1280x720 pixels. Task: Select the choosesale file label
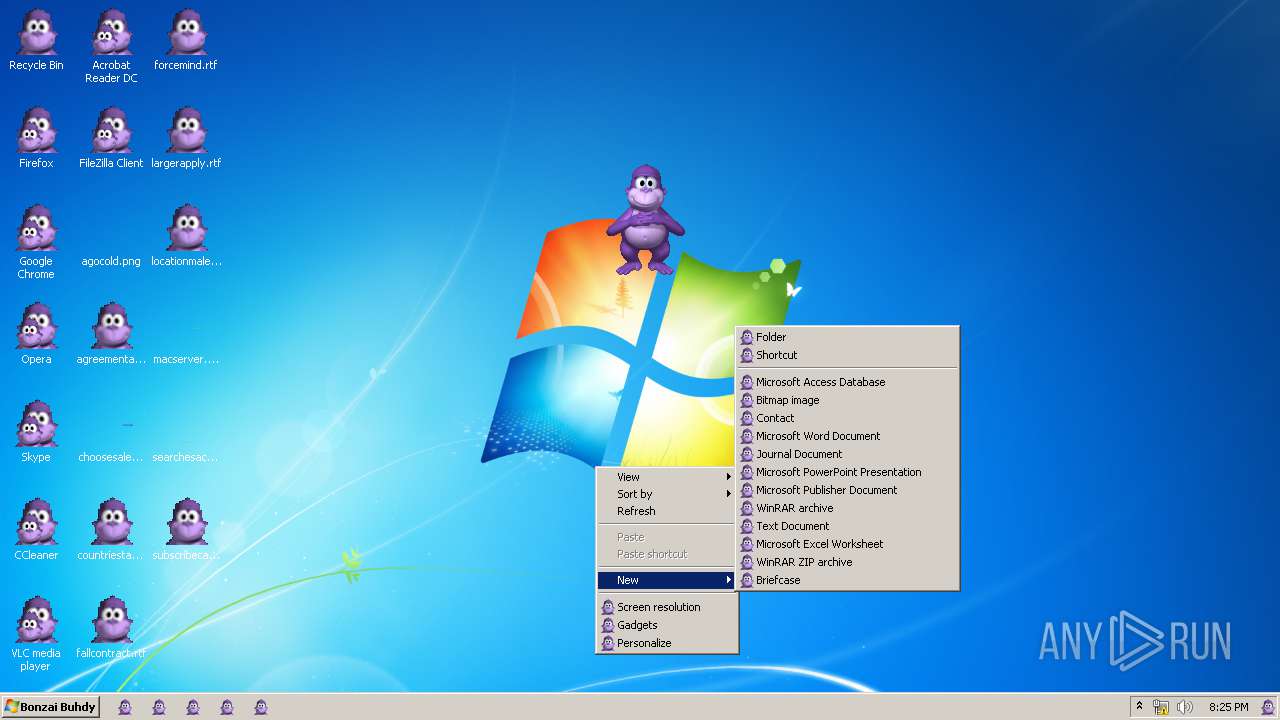[x=111, y=458]
